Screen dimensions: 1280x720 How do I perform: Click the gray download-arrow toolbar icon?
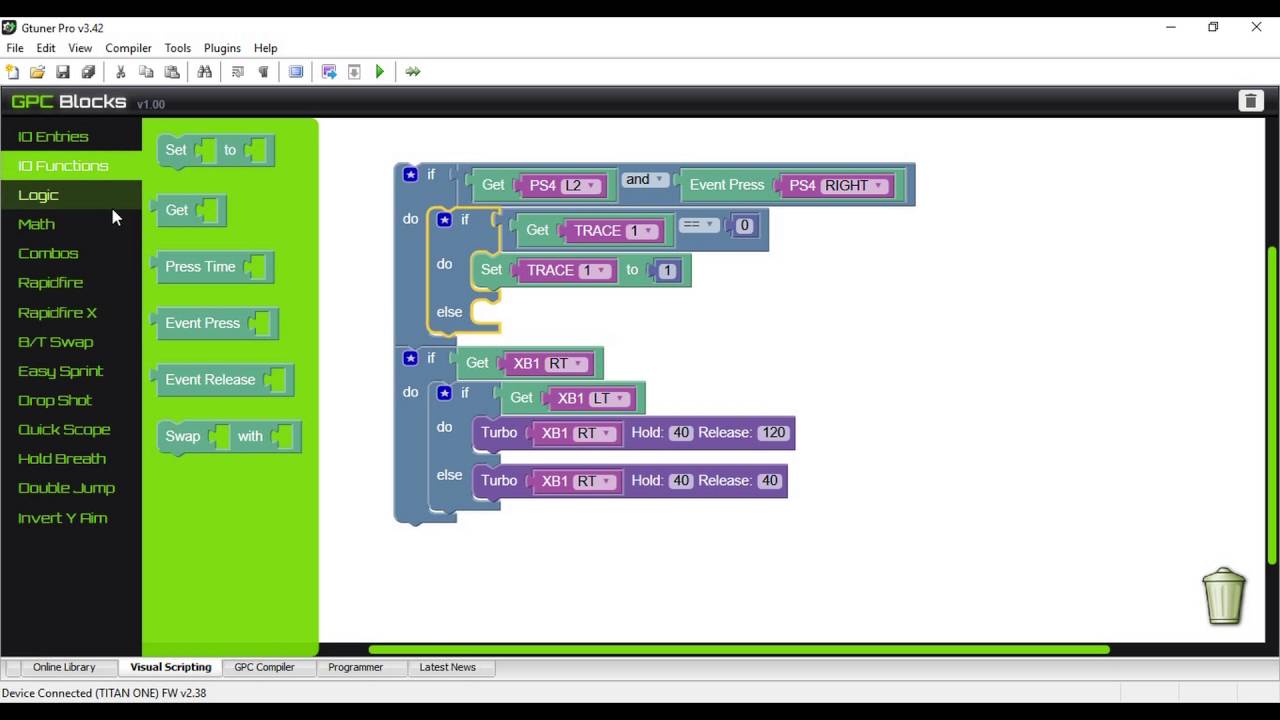click(x=354, y=72)
